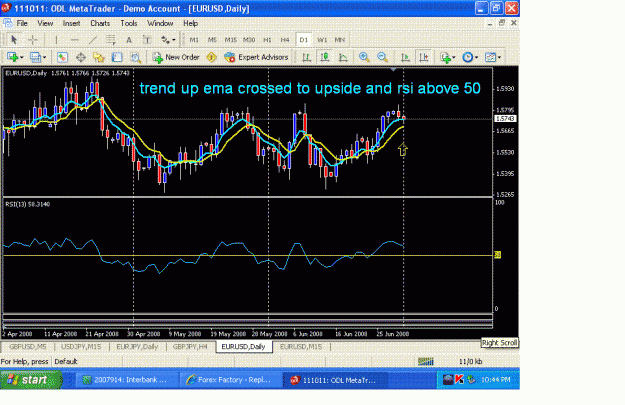Draw a vertical line tool
Image resolution: width=625 pixels, height=405 pixels.
coord(56,39)
